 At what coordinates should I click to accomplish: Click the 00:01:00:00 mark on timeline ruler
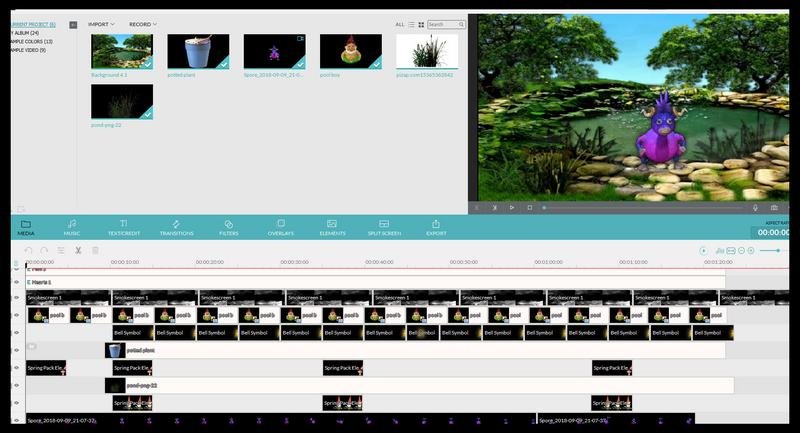548,262
